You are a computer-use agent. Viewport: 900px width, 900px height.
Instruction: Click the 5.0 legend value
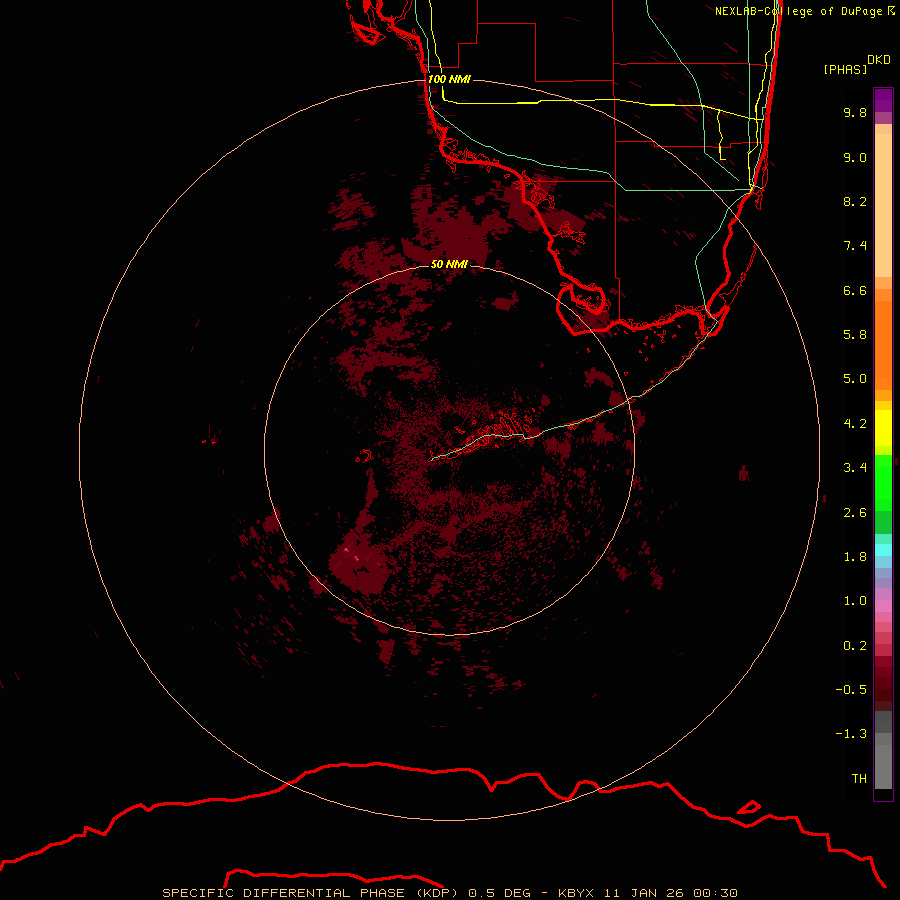[x=855, y=379]
